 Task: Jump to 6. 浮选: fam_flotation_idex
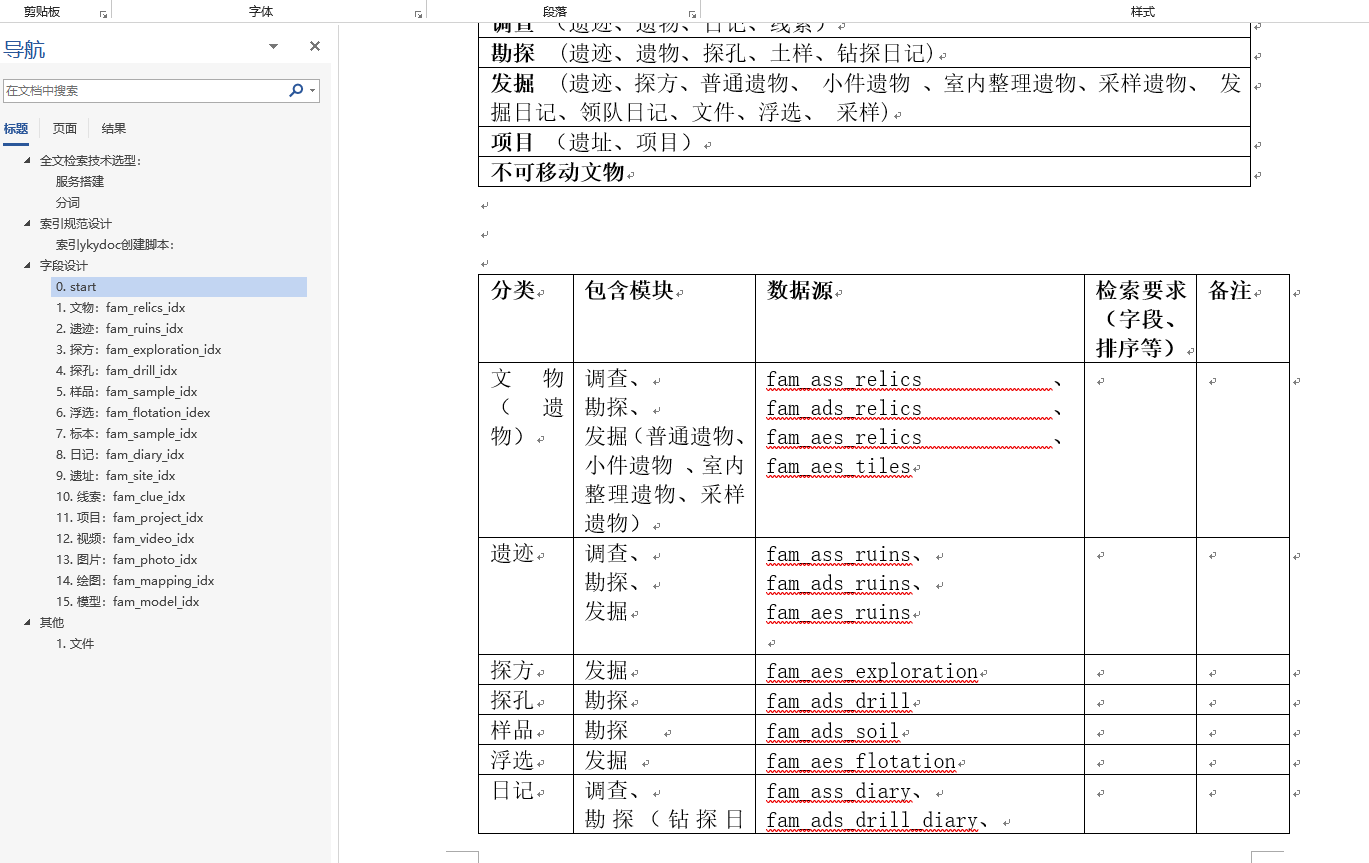click(133, 412)
